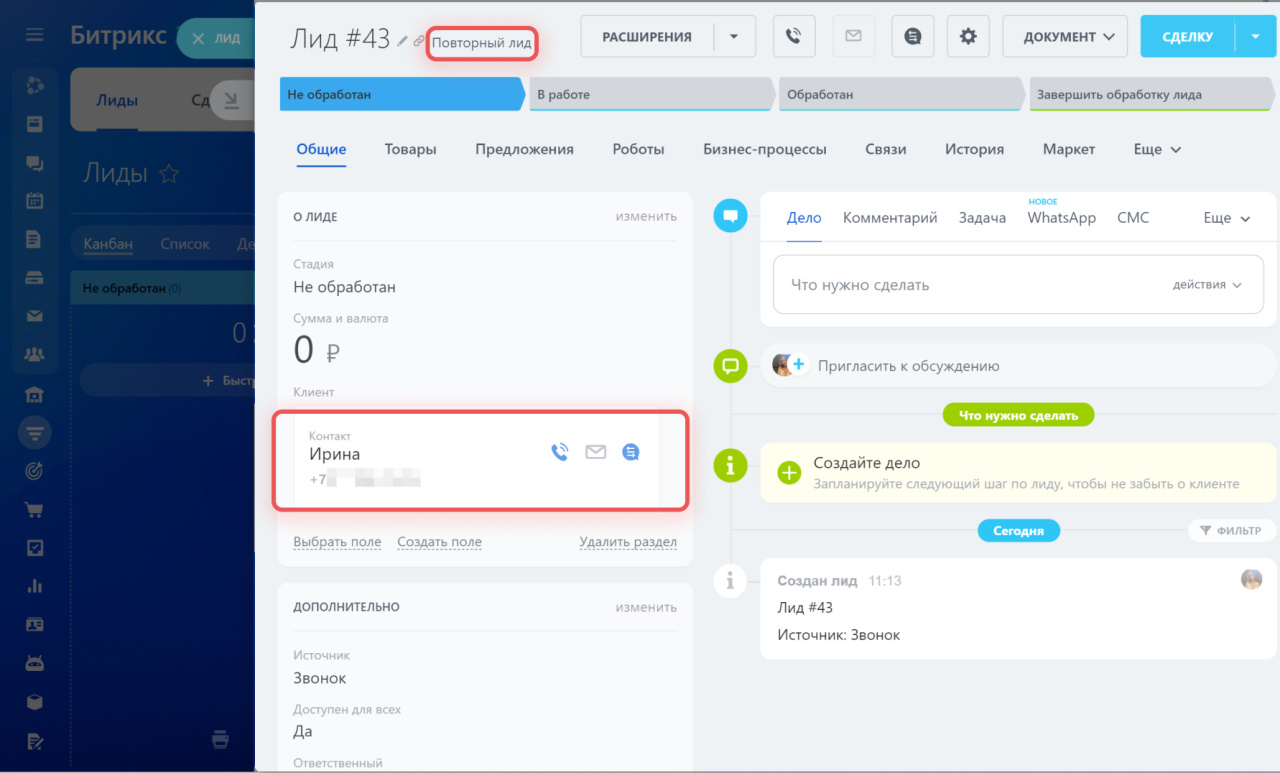Click the green plus icon to create activity
The image size is (1280, 773).
789,473
